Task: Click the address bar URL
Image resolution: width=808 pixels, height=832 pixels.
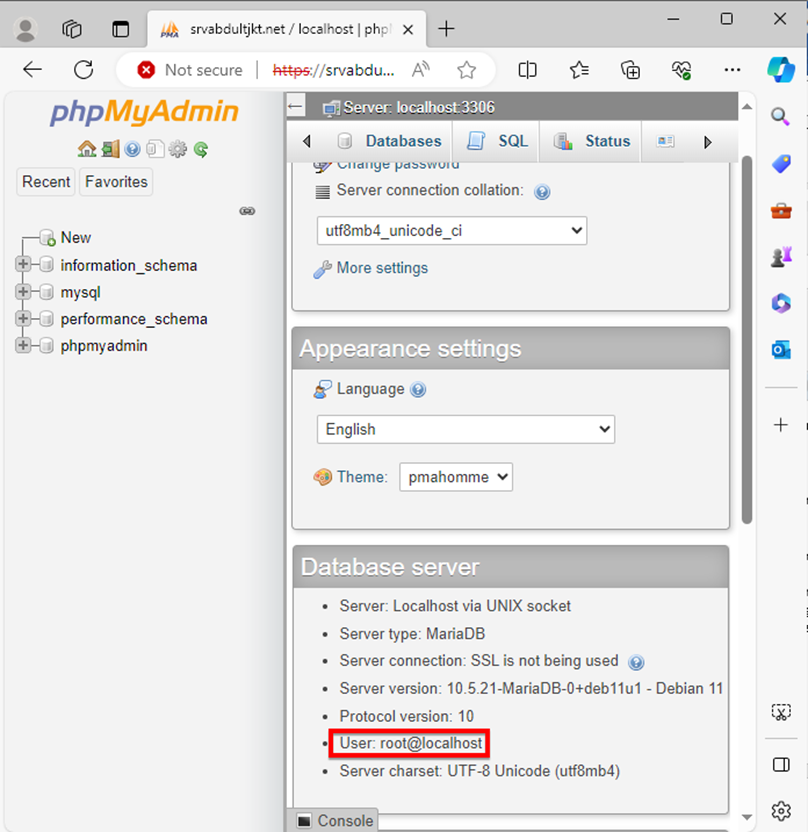Action: (x=333, y=70)
